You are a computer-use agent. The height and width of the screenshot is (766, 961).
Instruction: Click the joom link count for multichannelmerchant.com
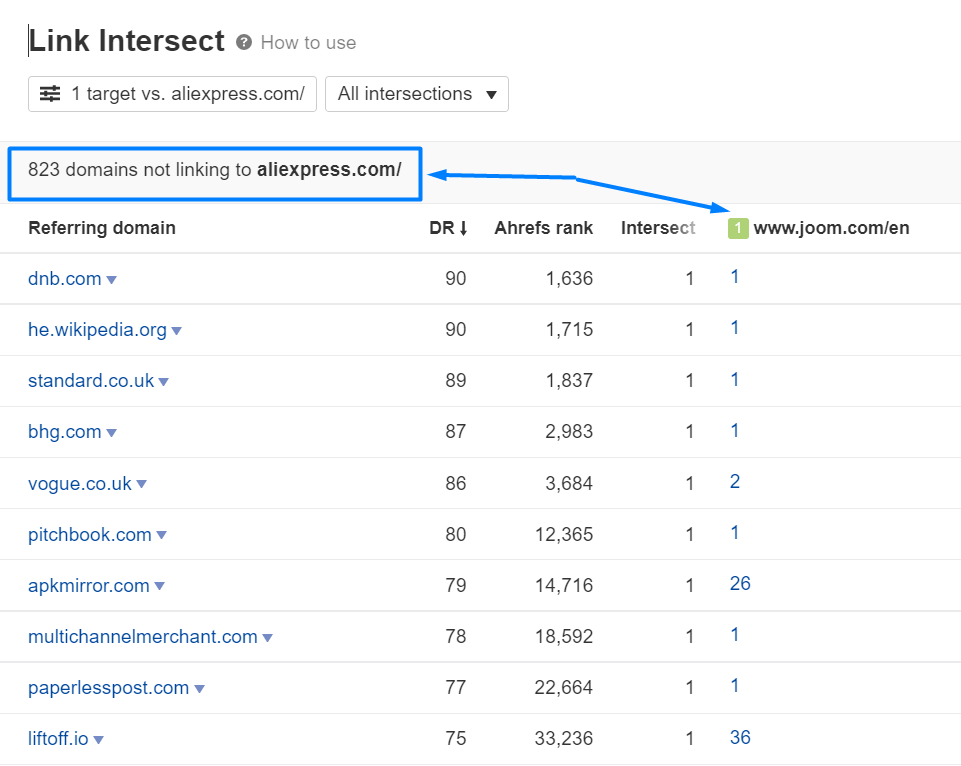734,635
